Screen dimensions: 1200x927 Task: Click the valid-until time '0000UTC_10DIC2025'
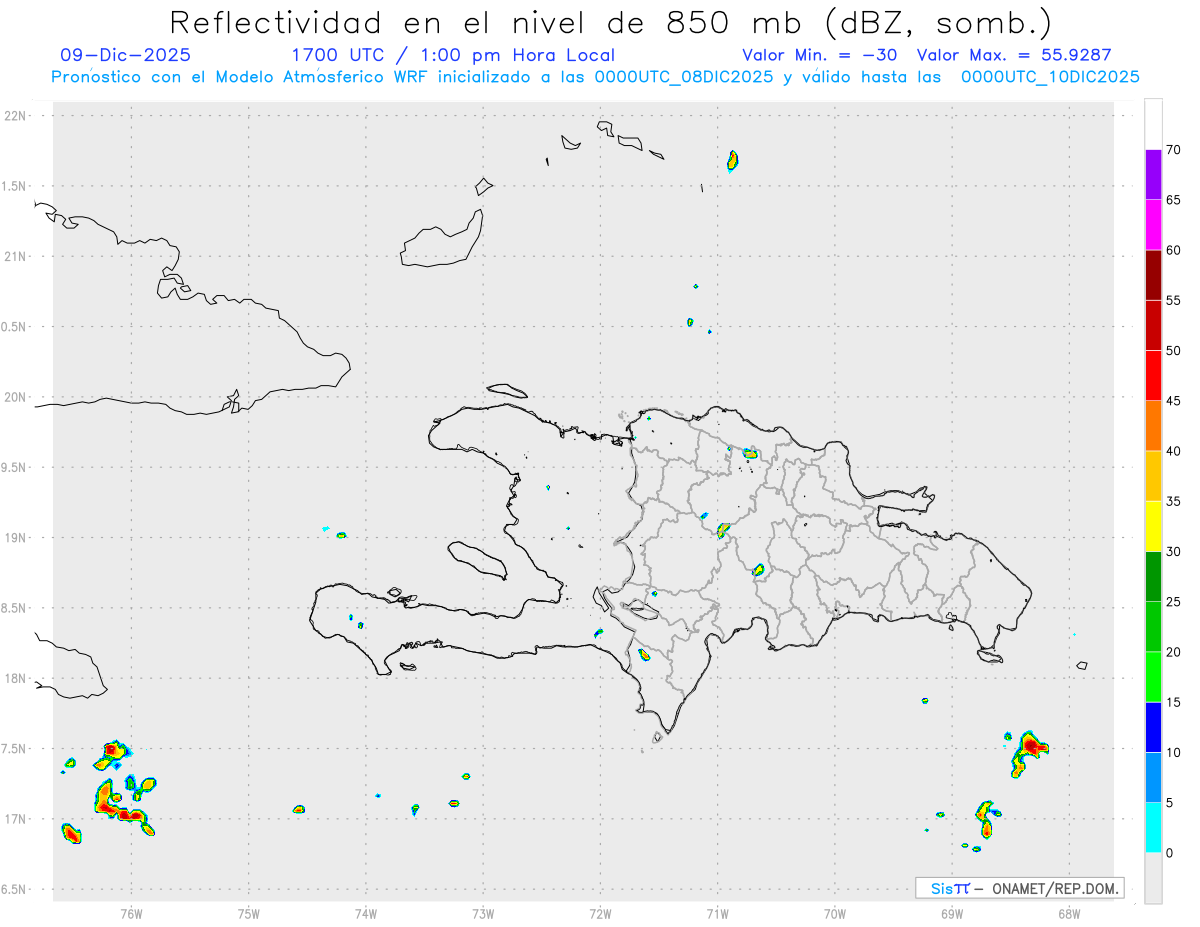tap(1050, 77)
